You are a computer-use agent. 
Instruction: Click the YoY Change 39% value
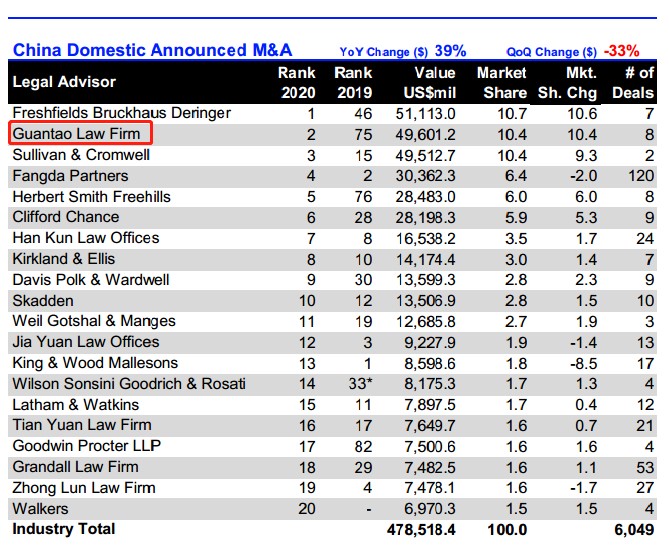(x=451, y=50)
